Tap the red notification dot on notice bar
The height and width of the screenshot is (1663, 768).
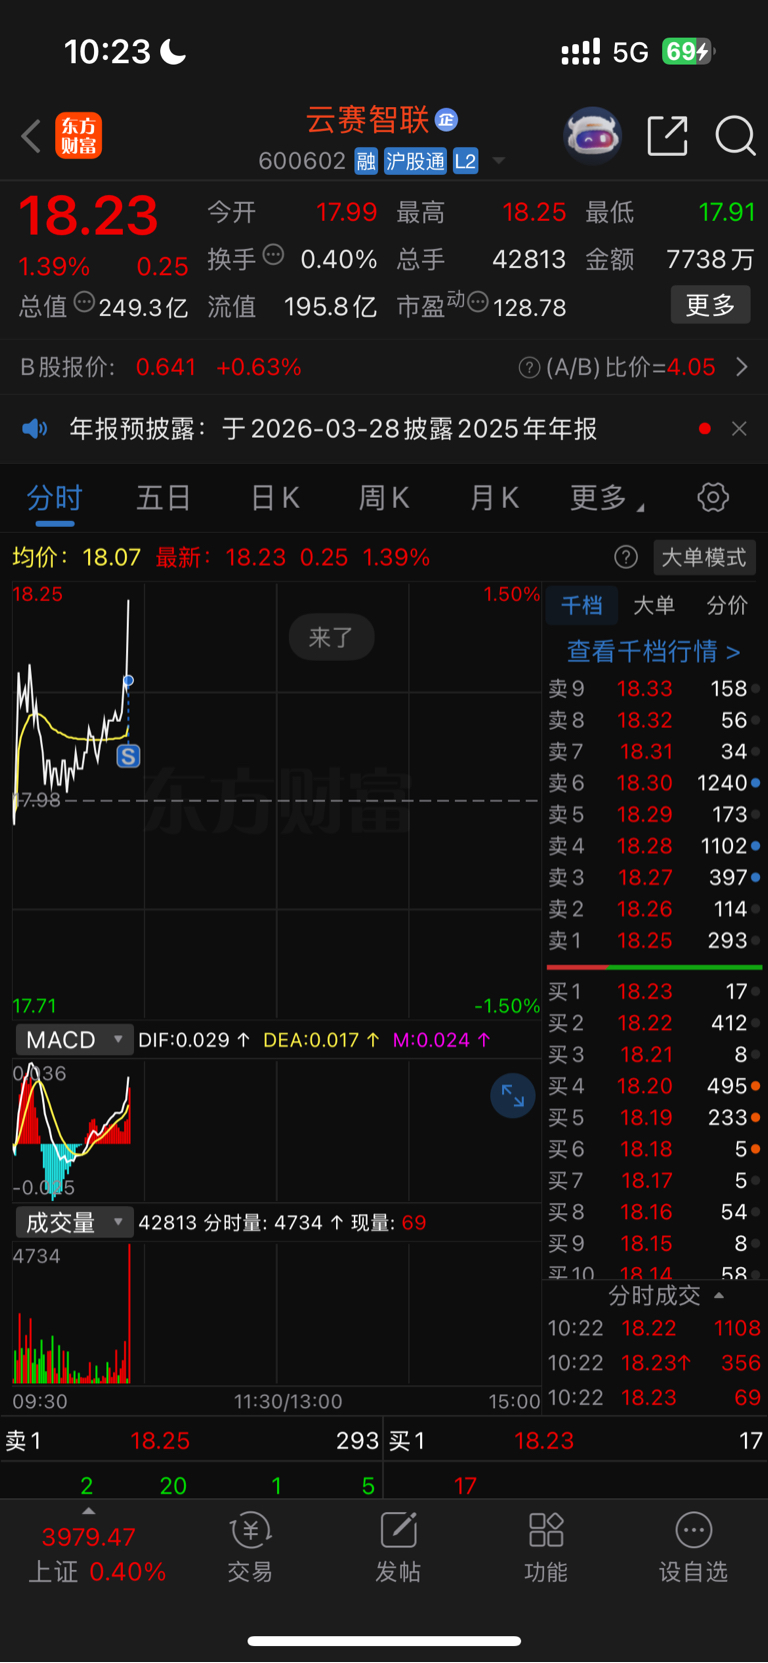click(705, 429)
